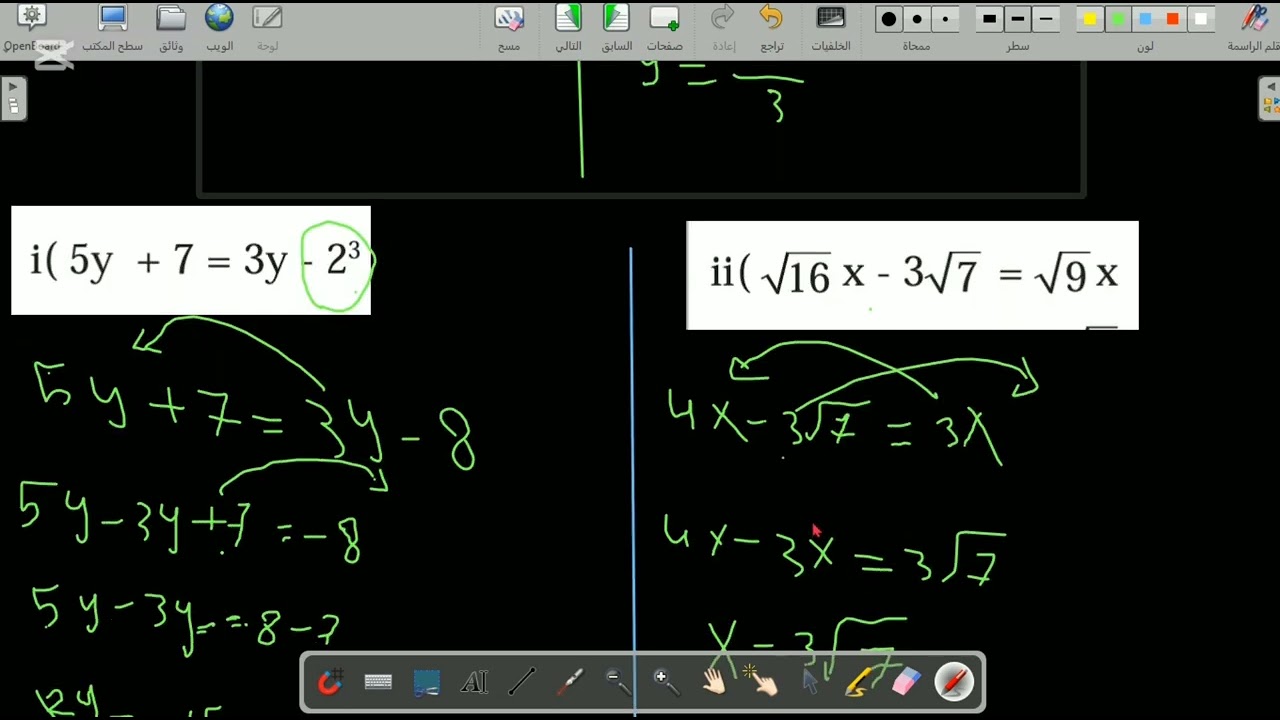The image size is (1280, 720).
Task: Select the red pen tool
Action: [x=954, y=682]
